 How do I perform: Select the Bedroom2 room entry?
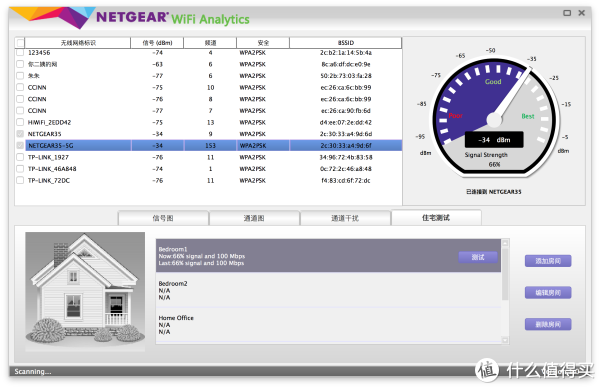[328, 290]
